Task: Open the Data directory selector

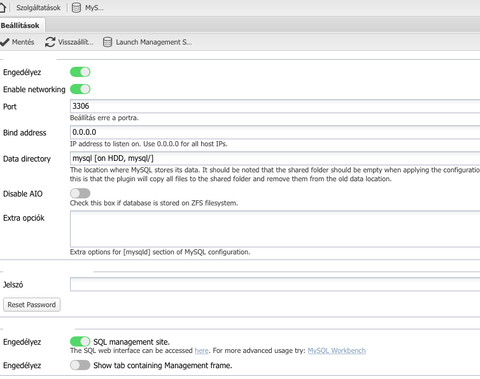Action: 275,158
